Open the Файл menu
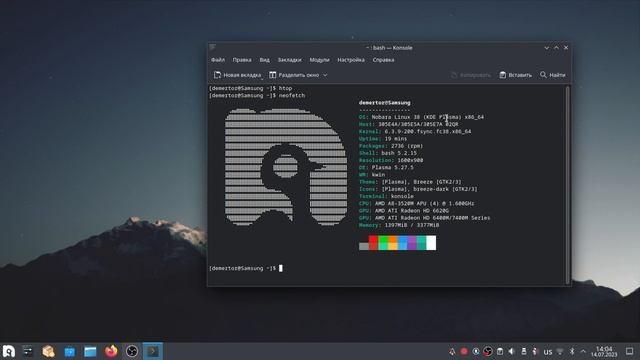Screen dimensions: 640x360 [218, 60]
